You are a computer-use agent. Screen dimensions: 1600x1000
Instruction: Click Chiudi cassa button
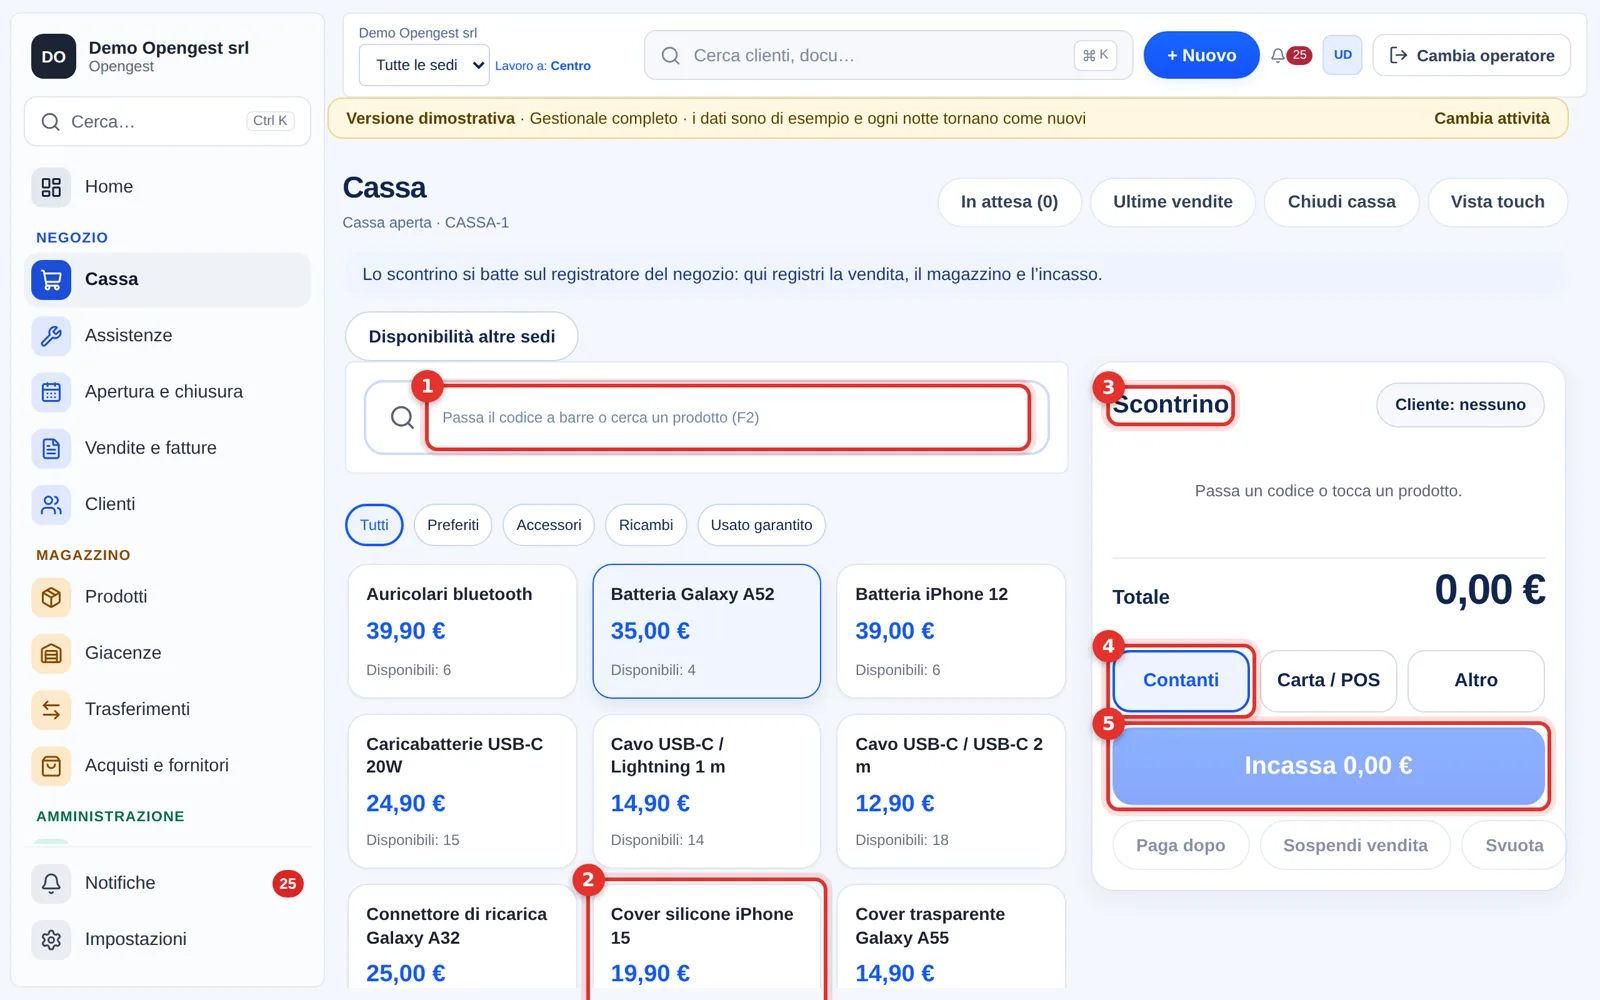[x=1341, y=202]
